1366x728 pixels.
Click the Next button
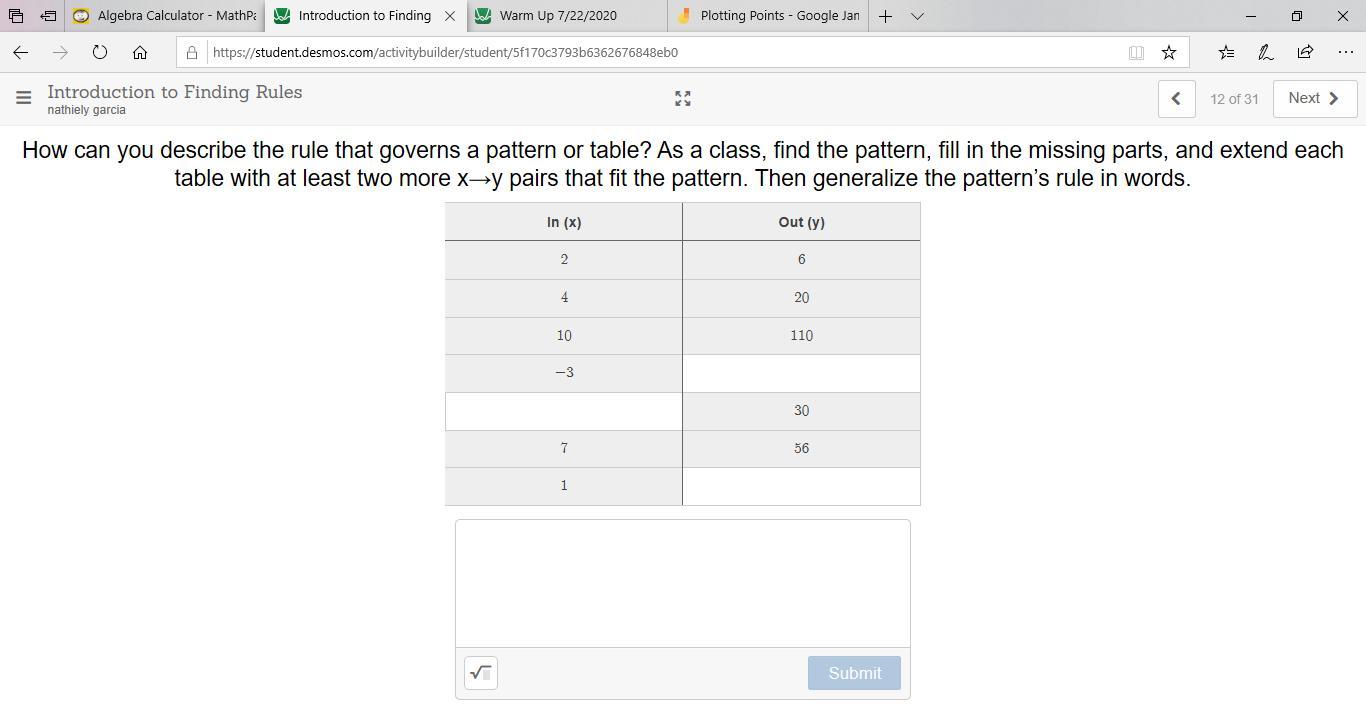[x=1314, y=98]
